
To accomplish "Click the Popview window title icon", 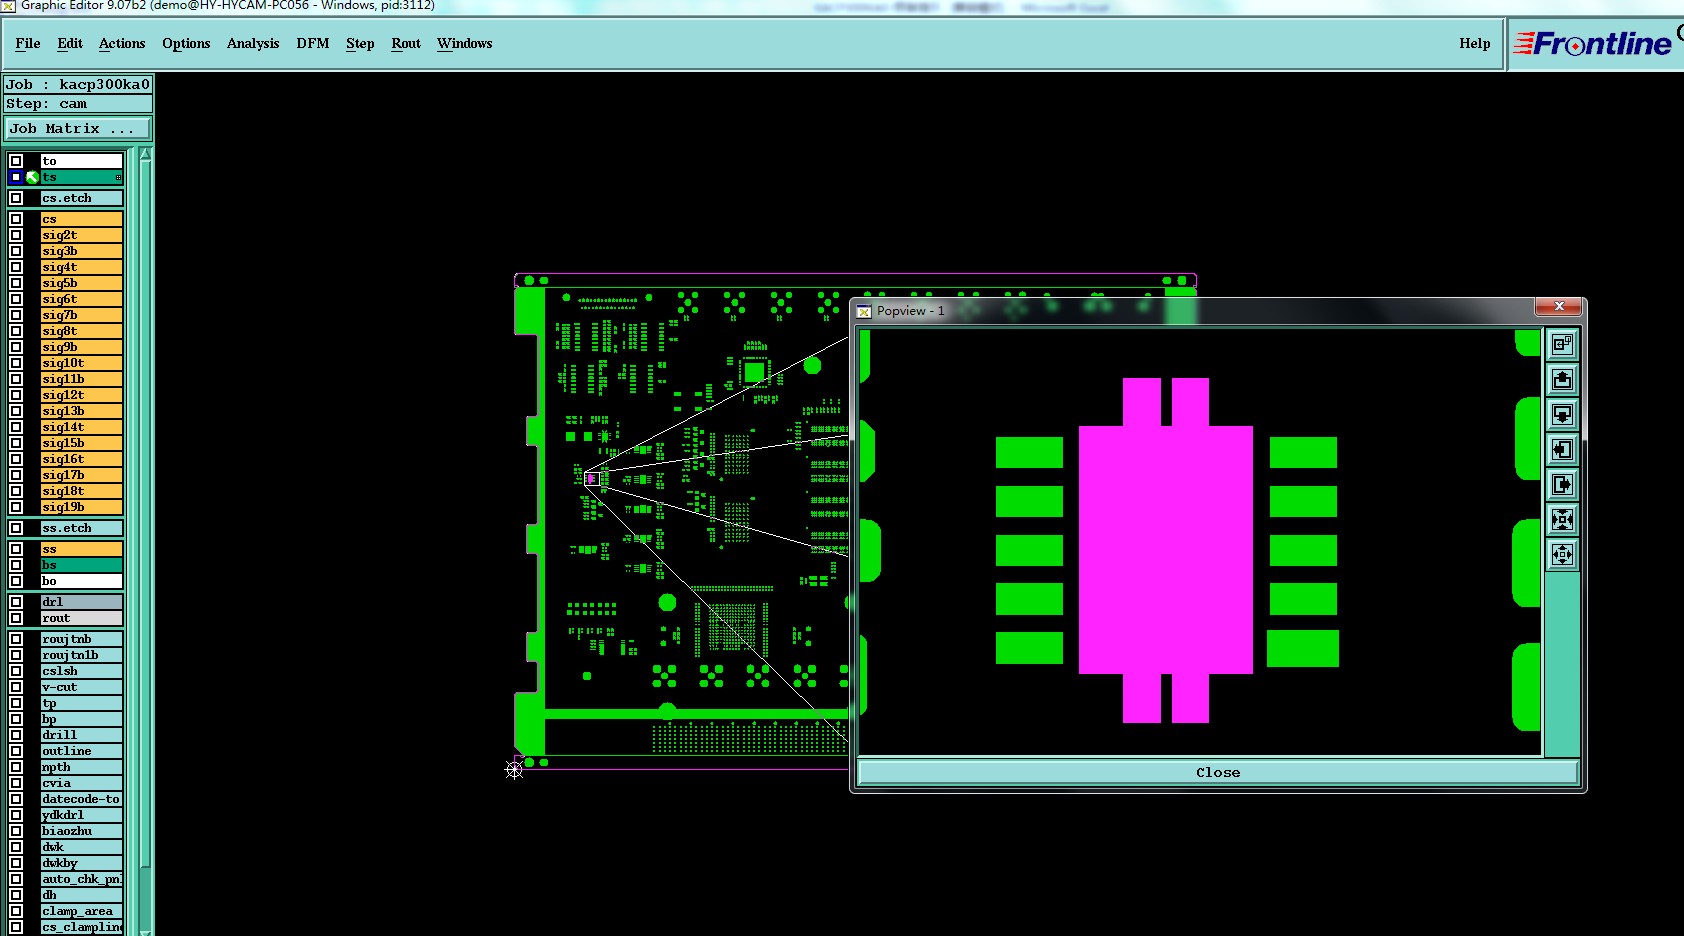I will pos(865,311).
